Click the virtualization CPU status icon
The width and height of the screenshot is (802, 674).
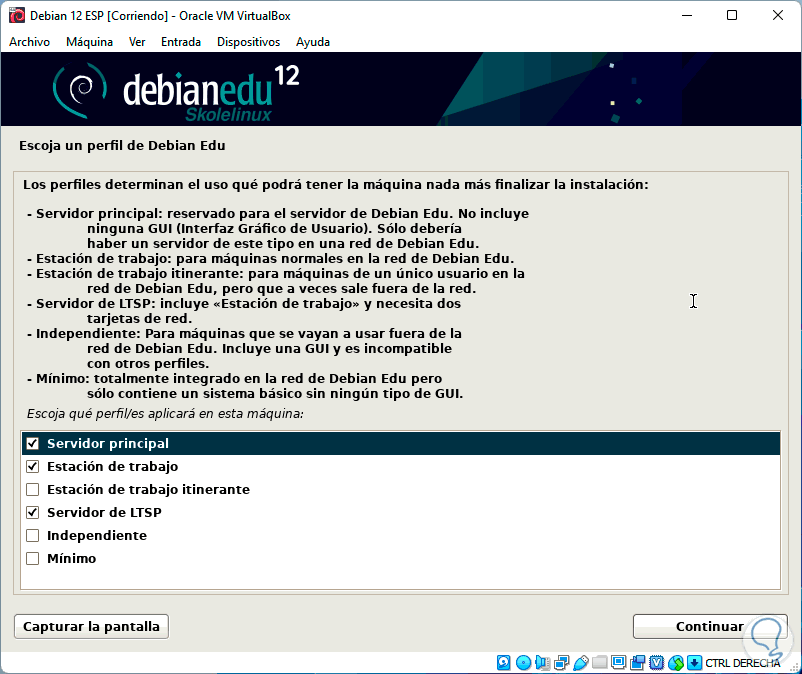[657, 663]
